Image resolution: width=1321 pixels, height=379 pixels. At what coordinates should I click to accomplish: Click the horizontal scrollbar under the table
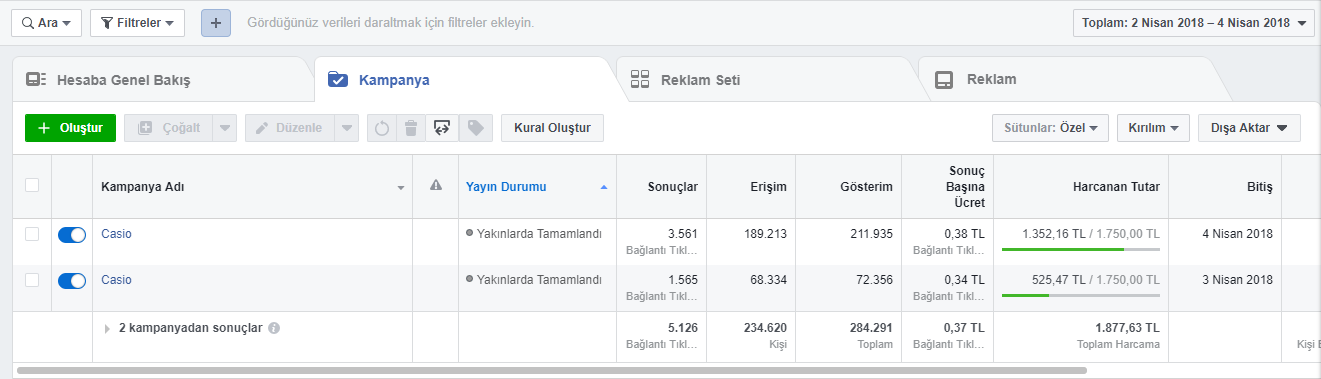552,370
